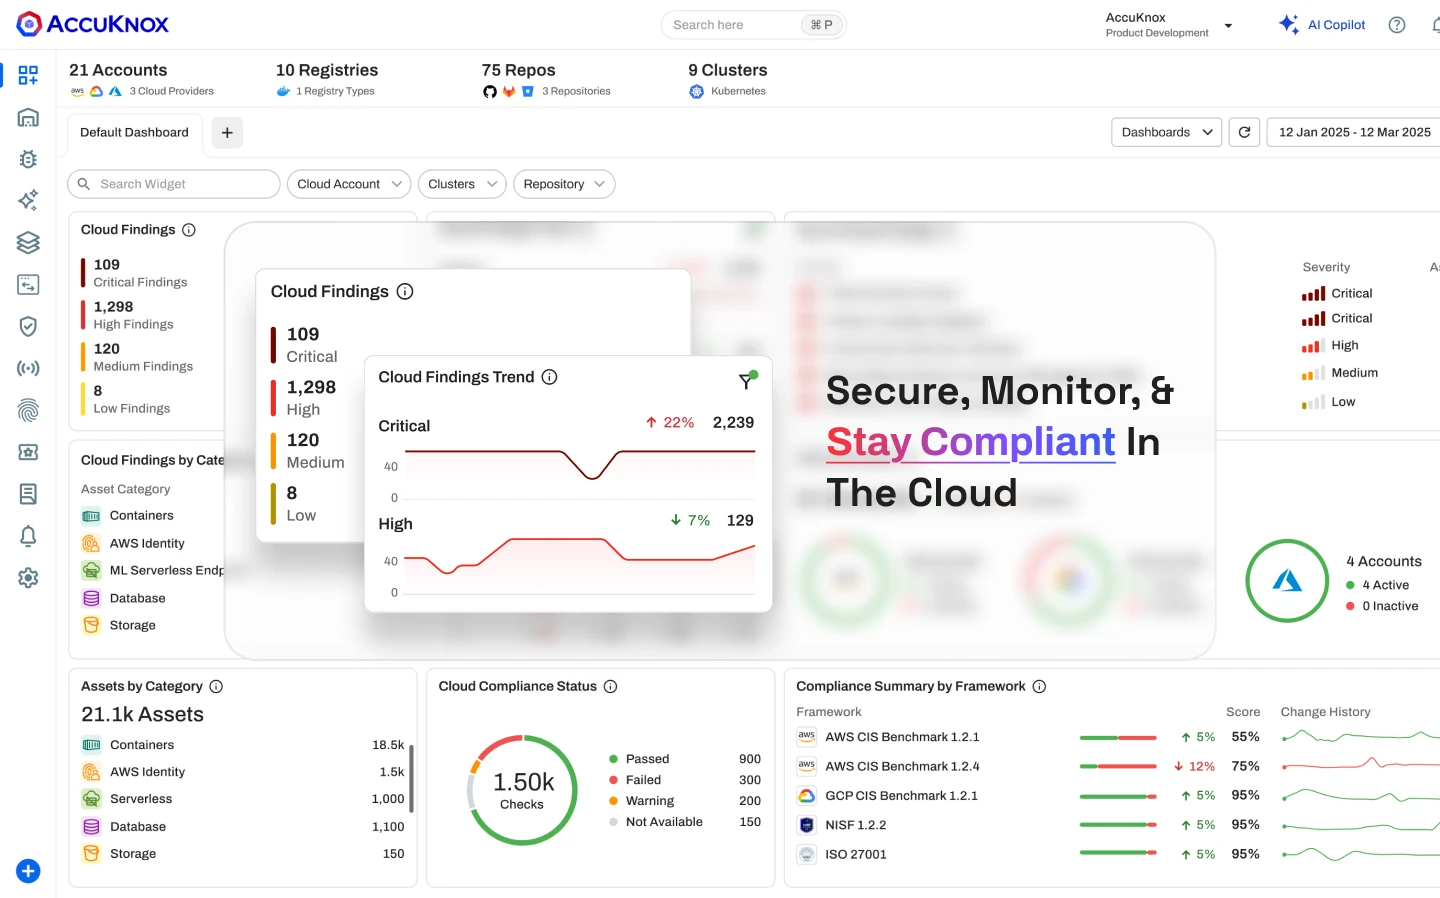Open the stacked layers icon in sidebar
1440x898 pixels.
click(28, 242)
